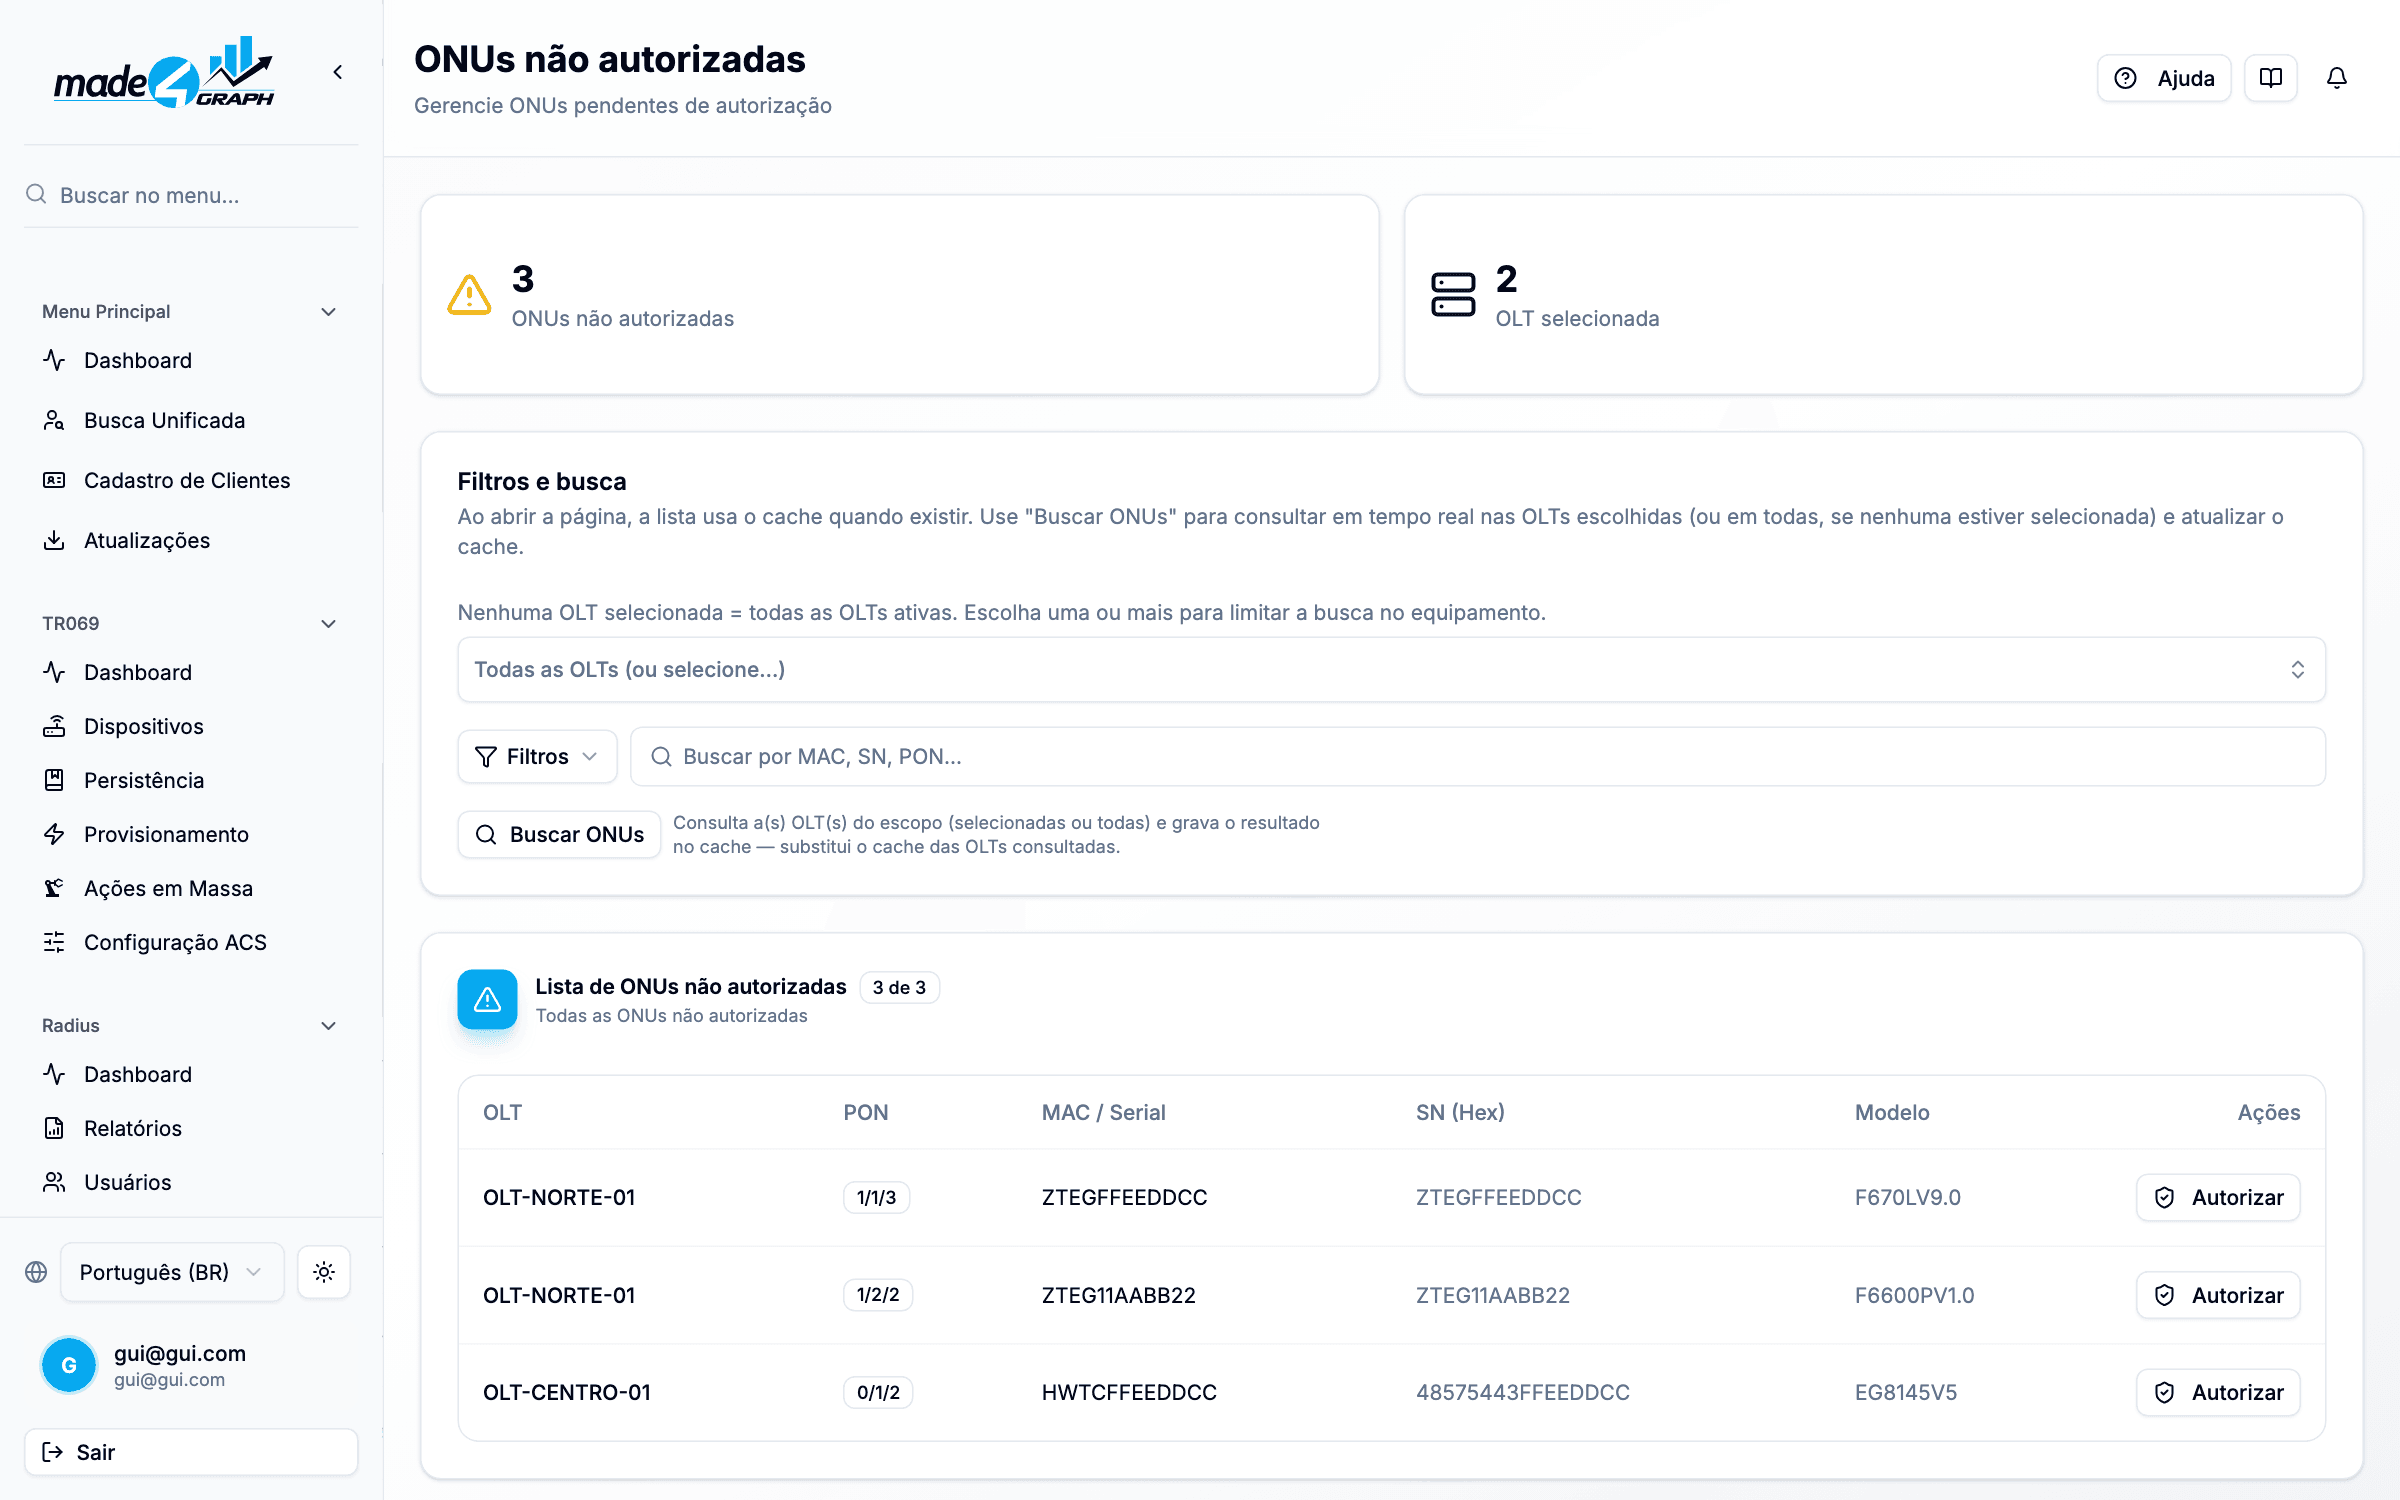
Task: Click the yellow warning triangle in the stats card
Action: click(469, 295)
